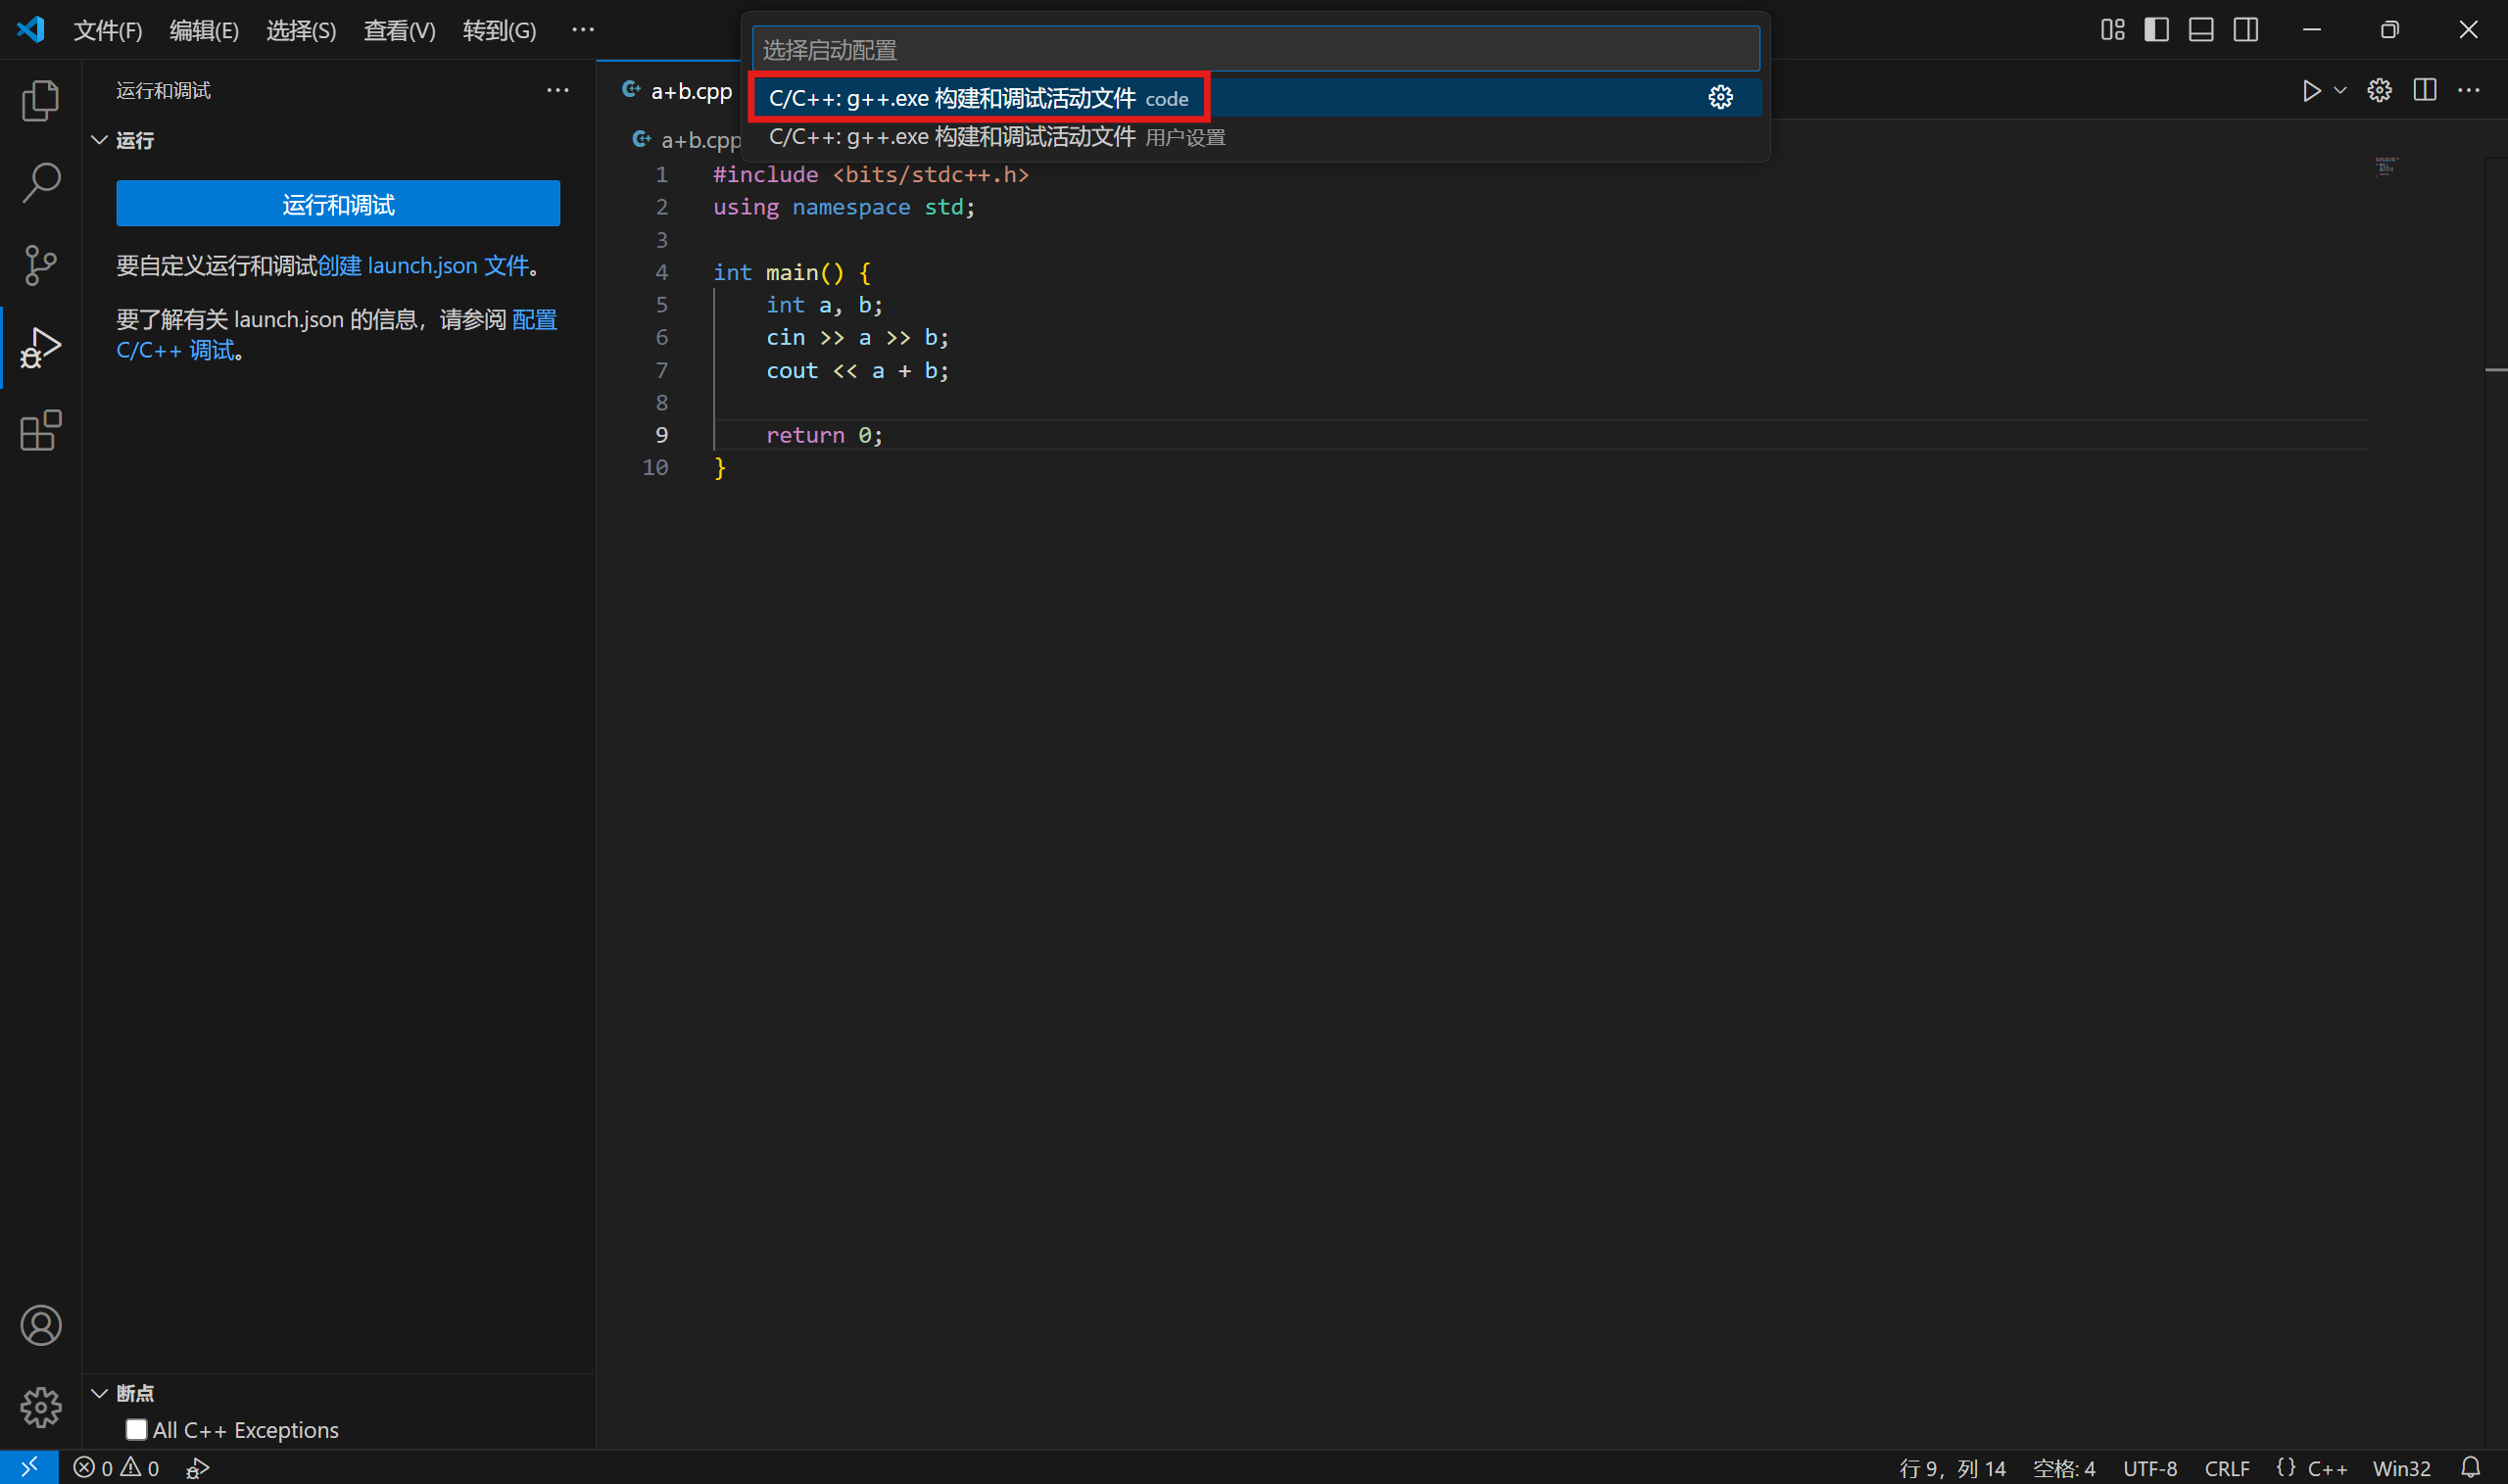
Task: Collapse the 运行 section
Action: [99, 140]
